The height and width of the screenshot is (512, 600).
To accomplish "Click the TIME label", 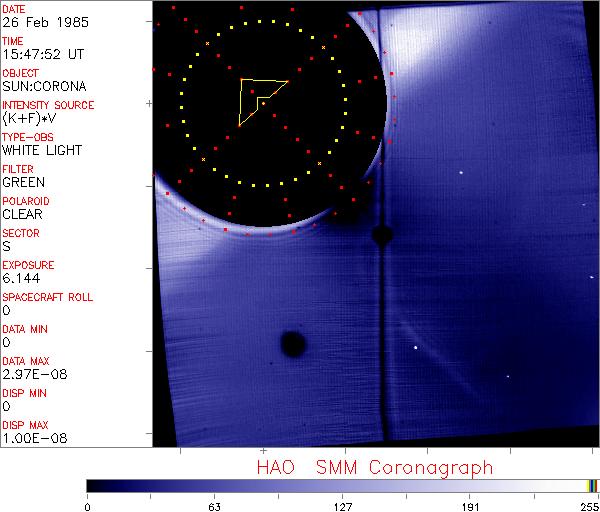I will [13, 41].
